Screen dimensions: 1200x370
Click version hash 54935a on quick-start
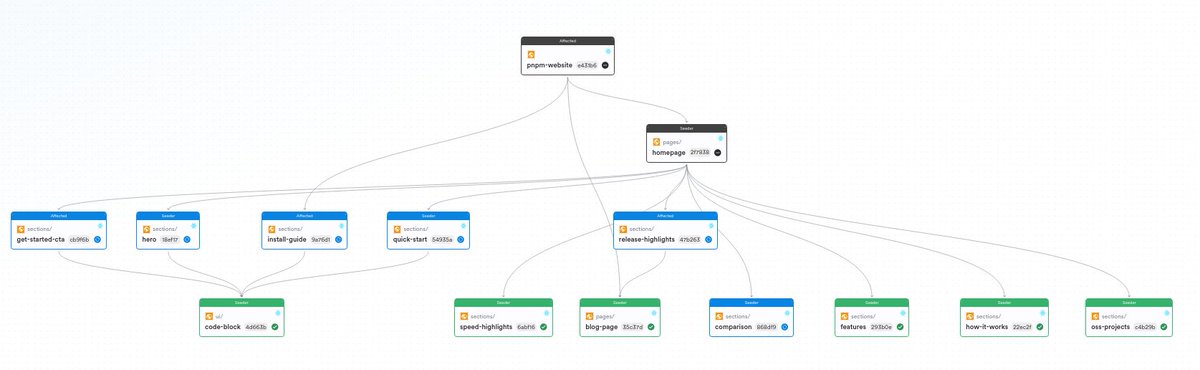(x=442, y=240)
